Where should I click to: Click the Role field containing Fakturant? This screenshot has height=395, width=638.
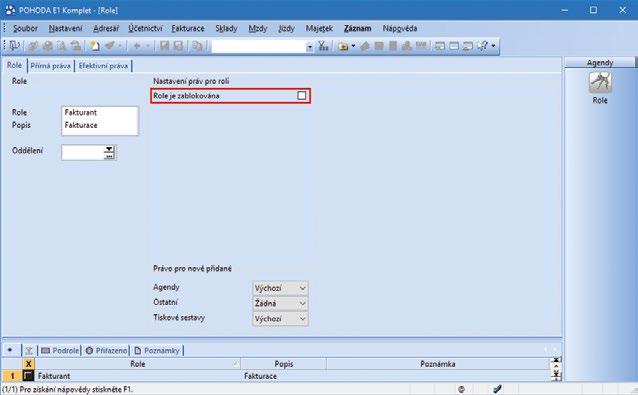coord(100,113)
